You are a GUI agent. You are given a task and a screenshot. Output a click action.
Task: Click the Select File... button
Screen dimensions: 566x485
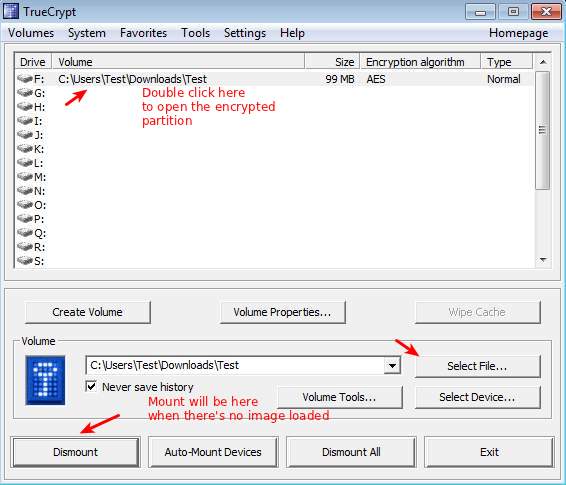click(477, 366)
